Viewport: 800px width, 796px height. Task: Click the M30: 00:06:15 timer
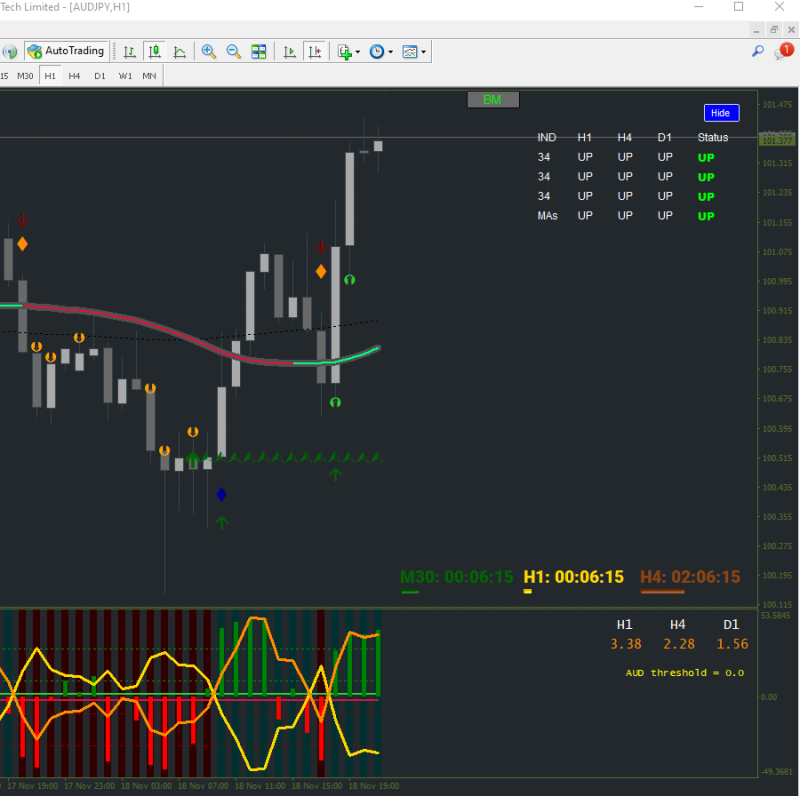click(x=456, y=577)
